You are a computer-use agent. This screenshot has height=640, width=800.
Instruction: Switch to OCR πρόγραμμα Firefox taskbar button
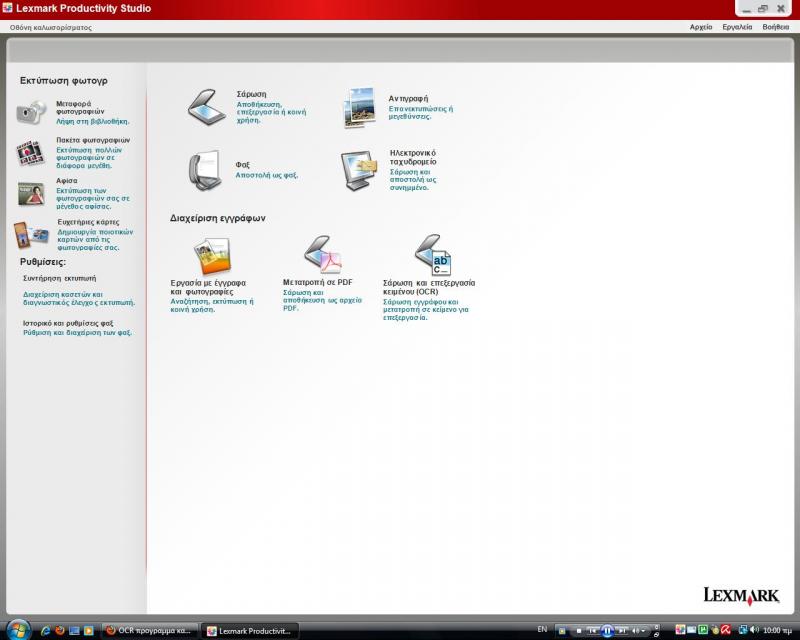coord(149,631)
